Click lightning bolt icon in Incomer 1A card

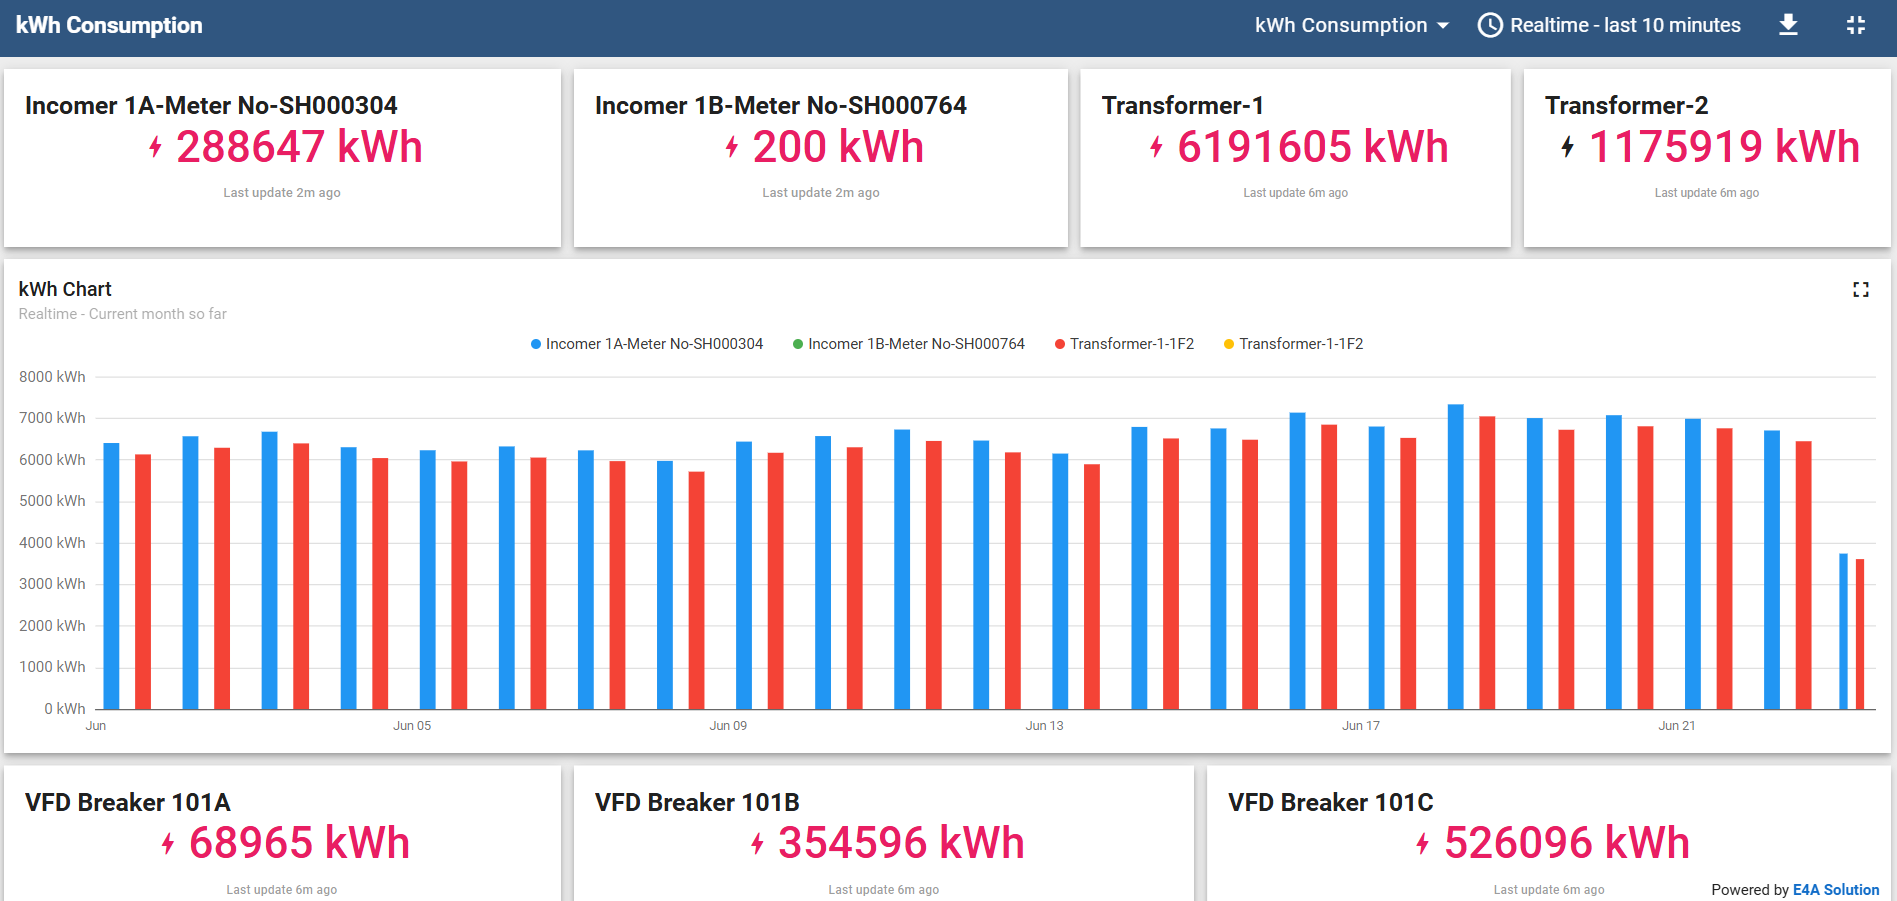point(155,148)
